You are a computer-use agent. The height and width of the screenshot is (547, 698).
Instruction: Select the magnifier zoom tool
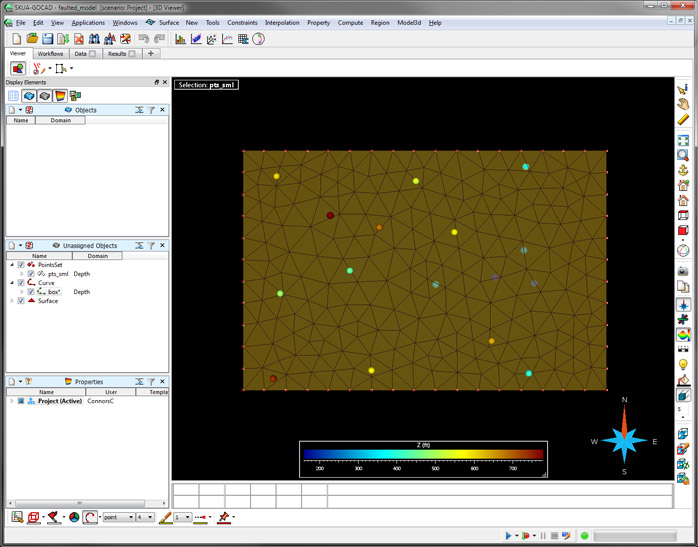point(683,155)
